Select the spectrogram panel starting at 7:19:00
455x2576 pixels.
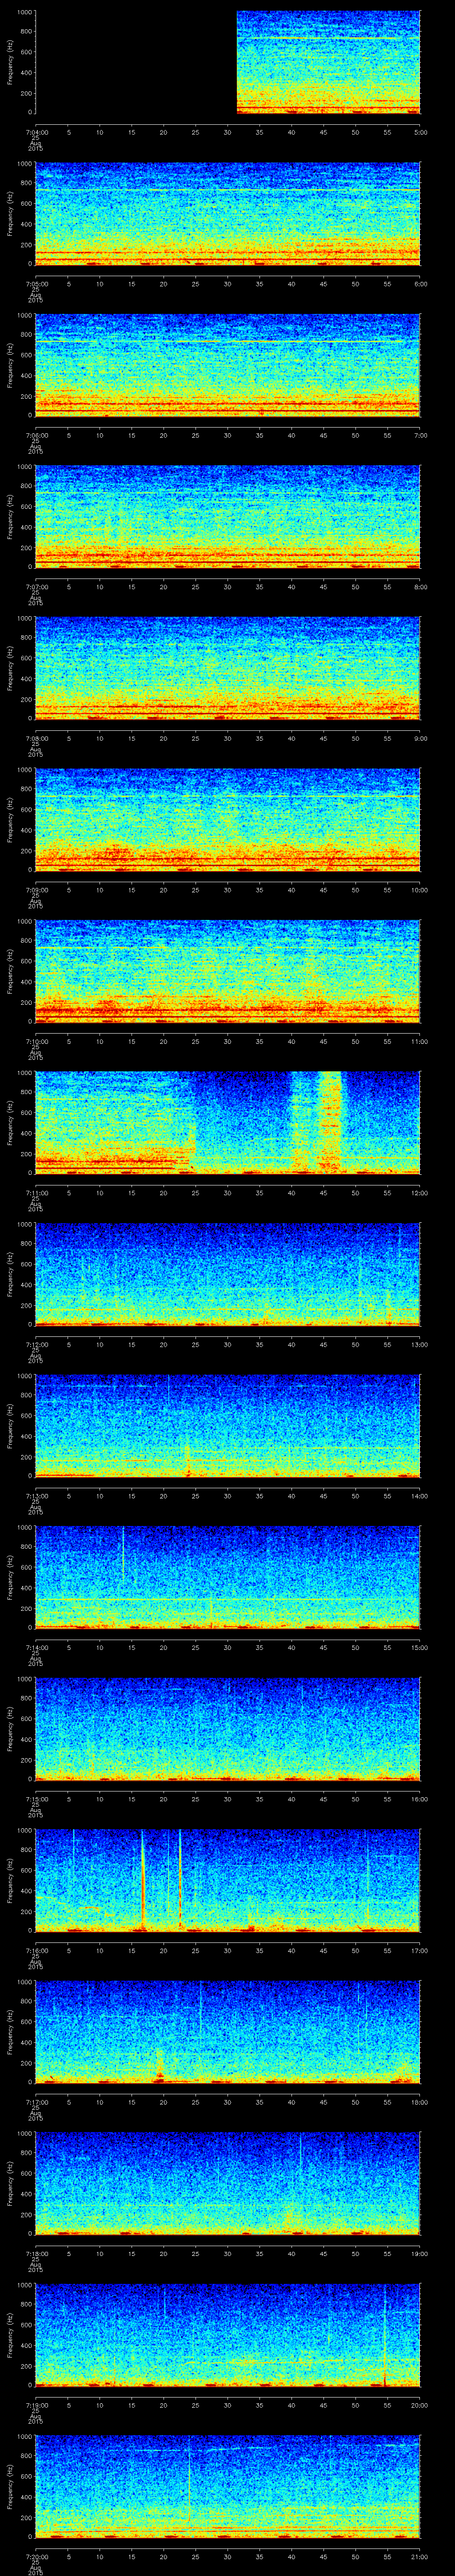227,2335
